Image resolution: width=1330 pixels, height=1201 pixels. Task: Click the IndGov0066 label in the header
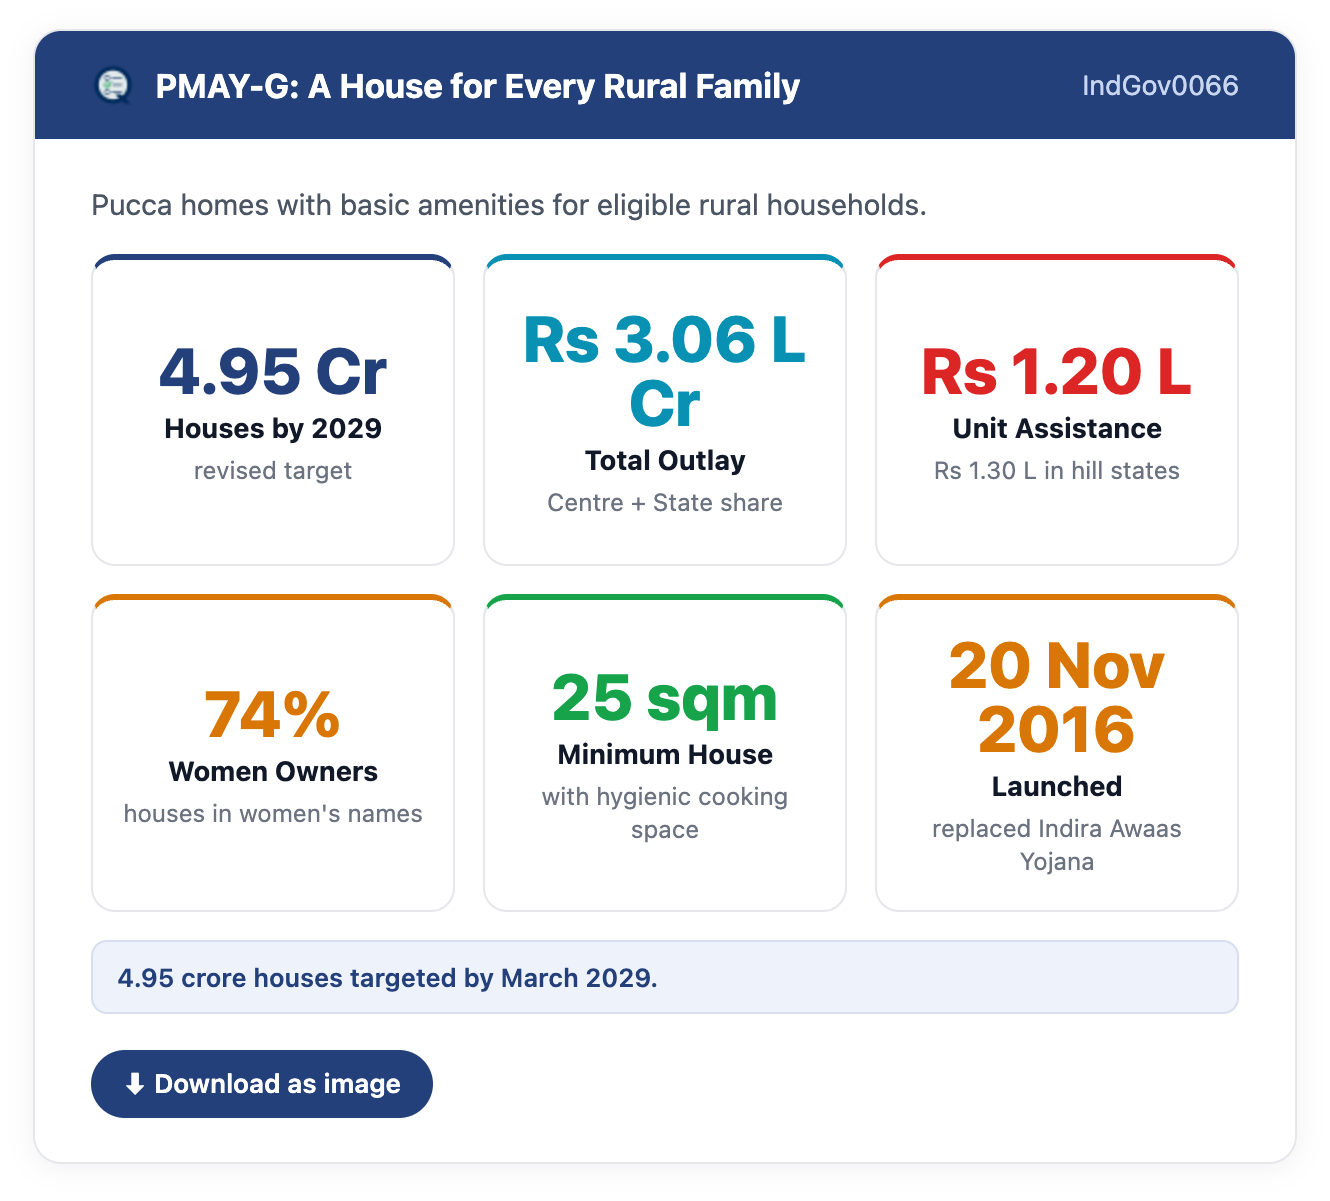coord(1160,86)
